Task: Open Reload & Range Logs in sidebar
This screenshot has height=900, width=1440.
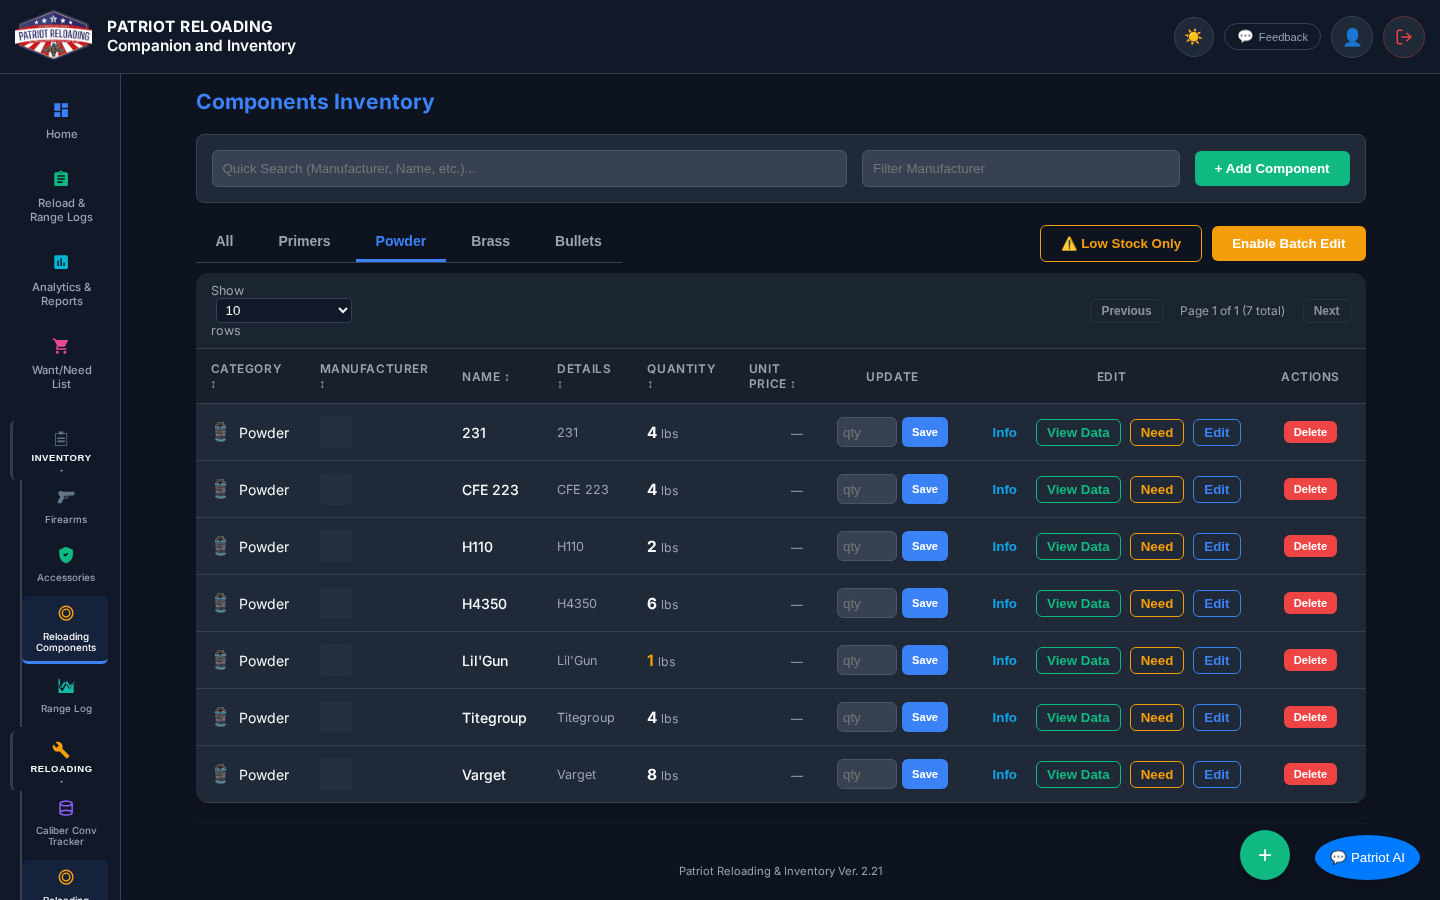Action: 61,196
